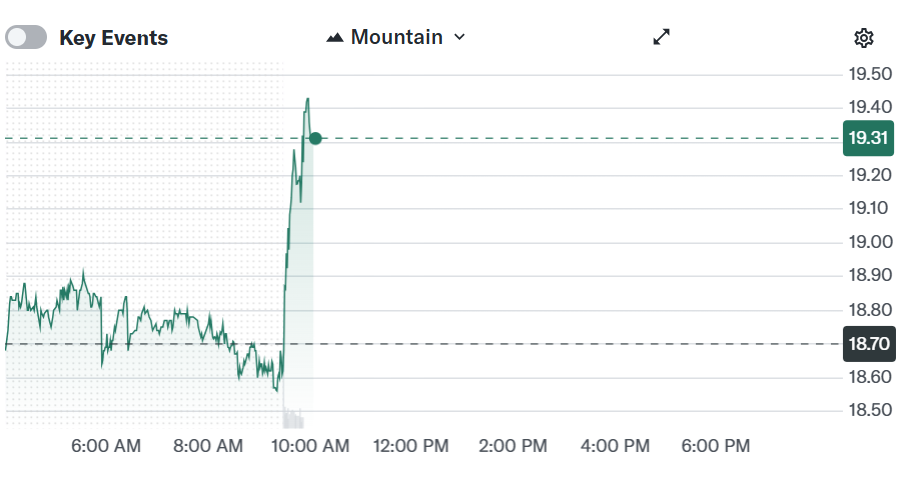Click the current price dot on chart
This screenshot has height=481, width=903.
click(315, 138)
